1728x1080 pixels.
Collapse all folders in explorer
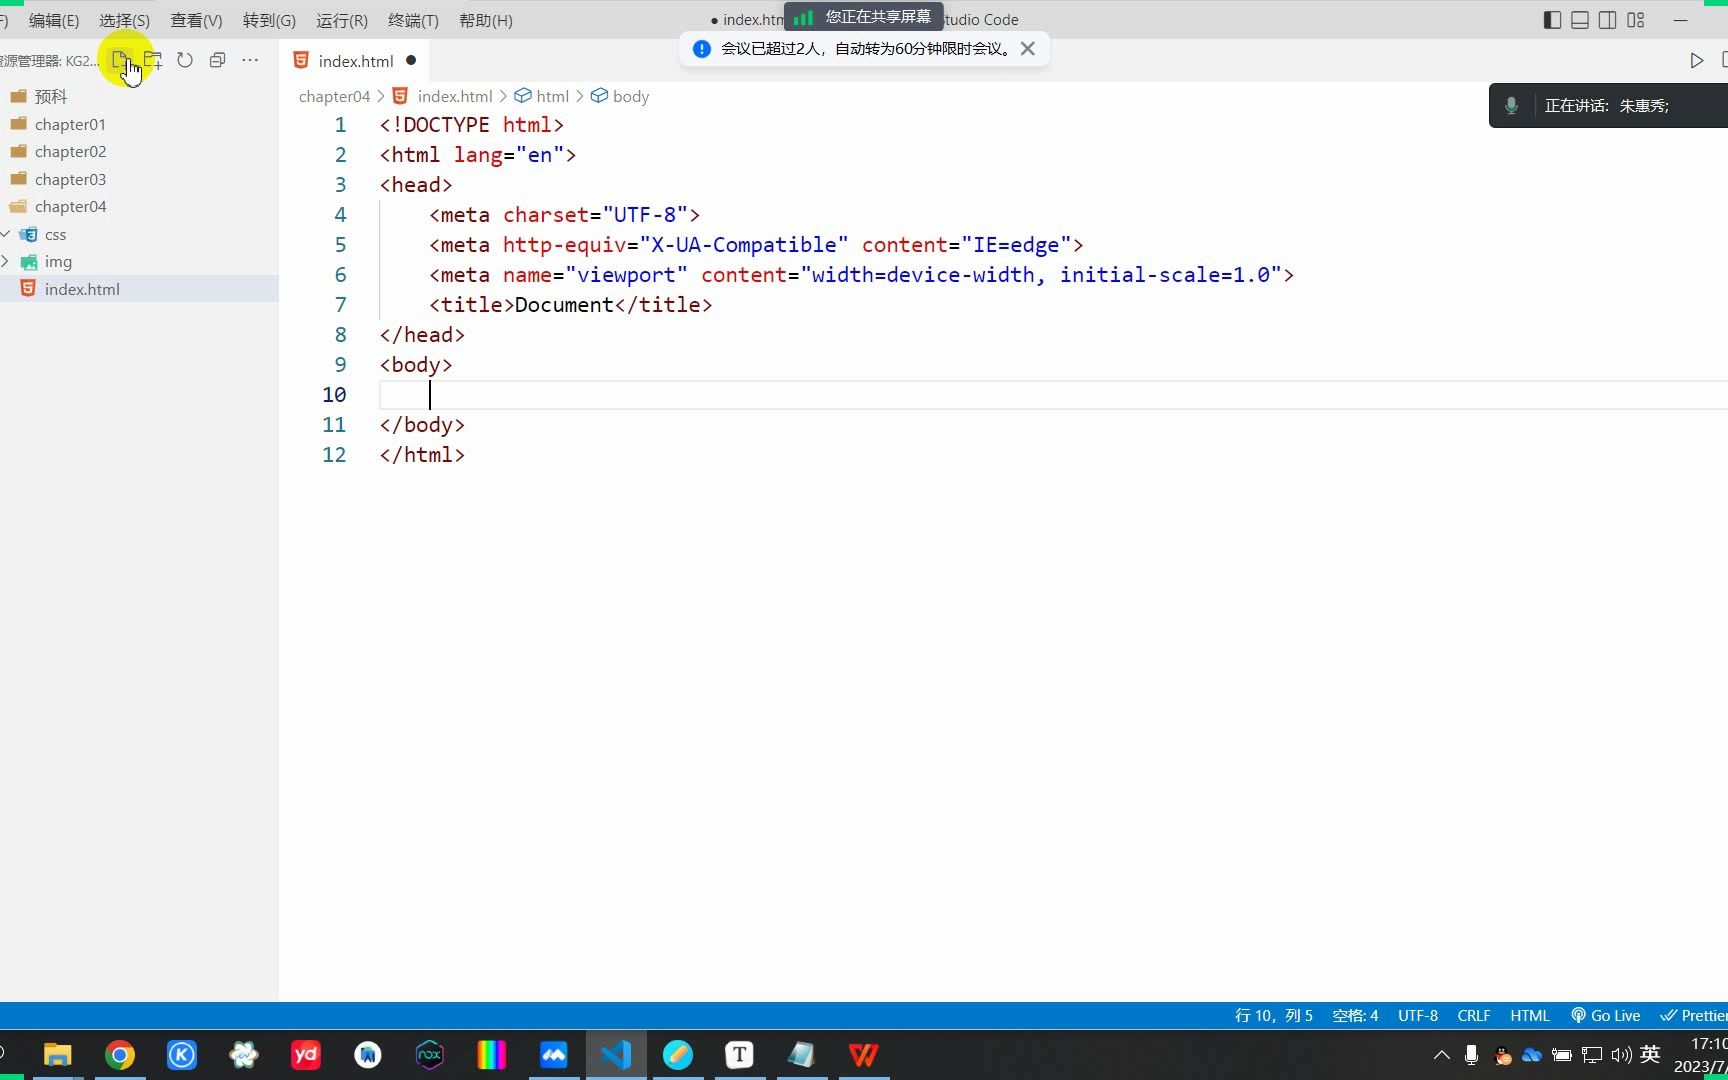pyautogui.click(x=217, y=60)
